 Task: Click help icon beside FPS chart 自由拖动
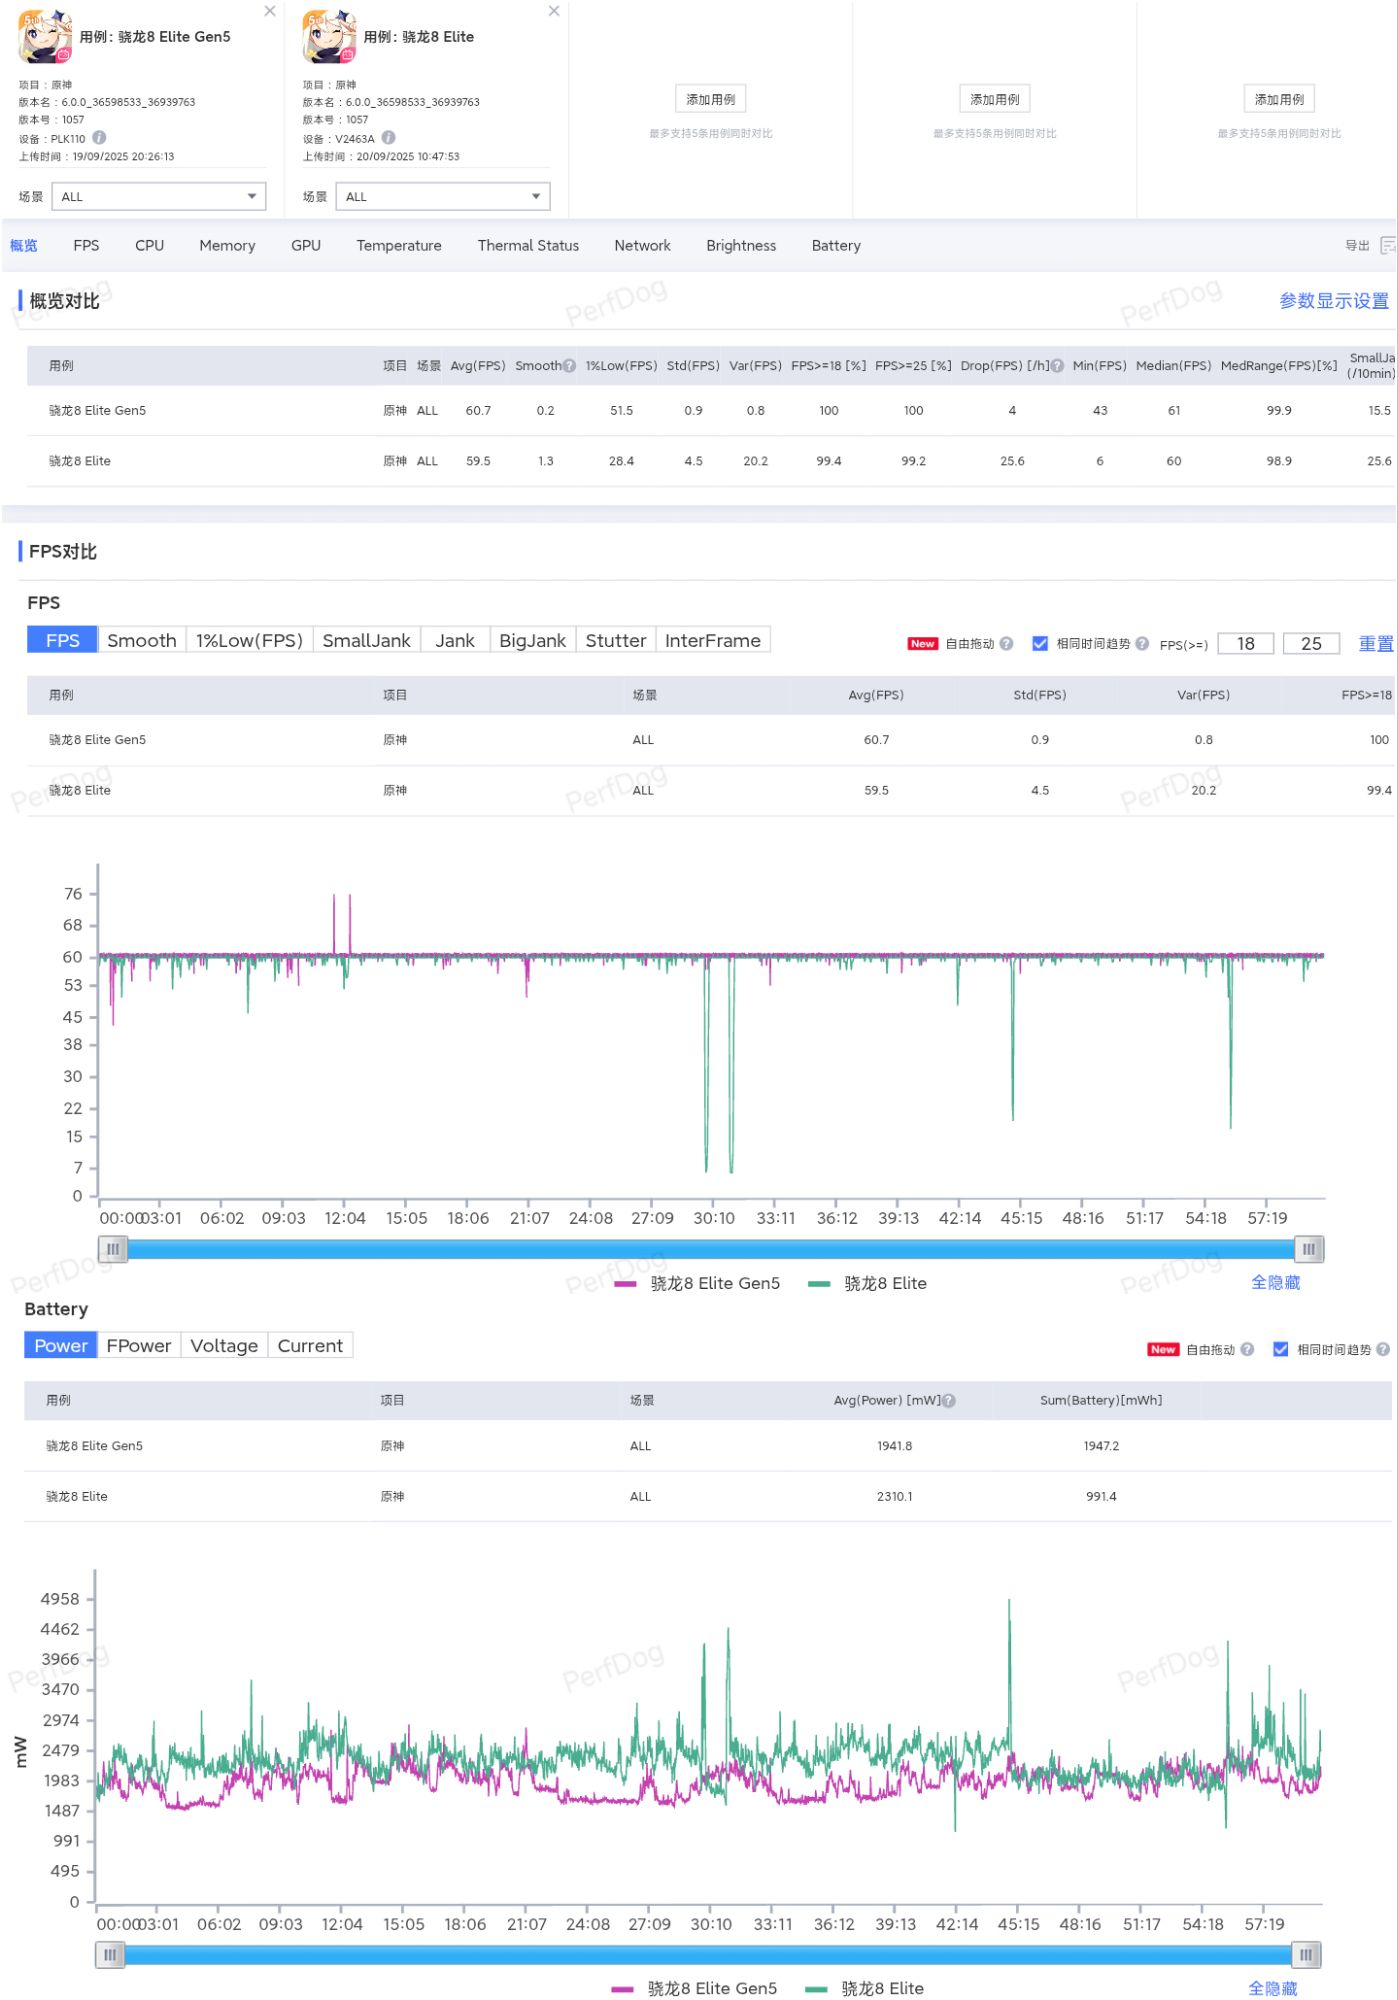[1006, 644]
